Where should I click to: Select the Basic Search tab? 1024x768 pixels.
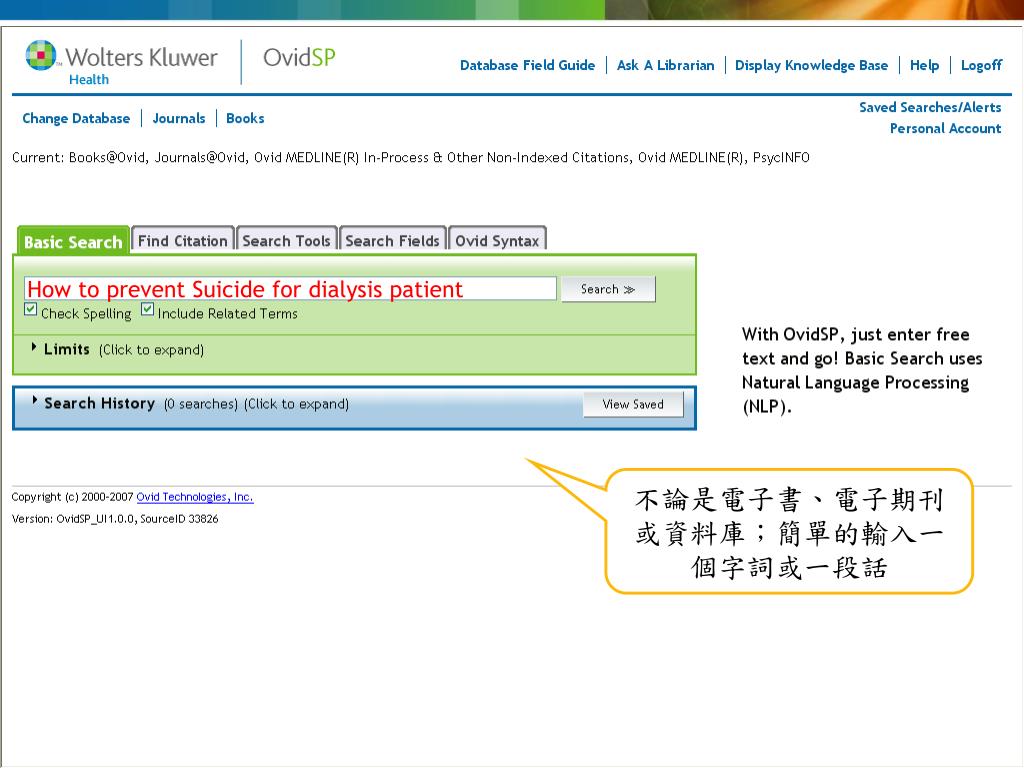coord(73,242)
